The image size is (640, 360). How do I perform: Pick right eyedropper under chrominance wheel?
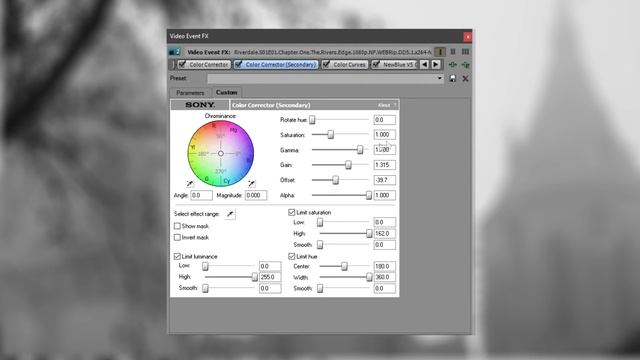pos(251,183)
